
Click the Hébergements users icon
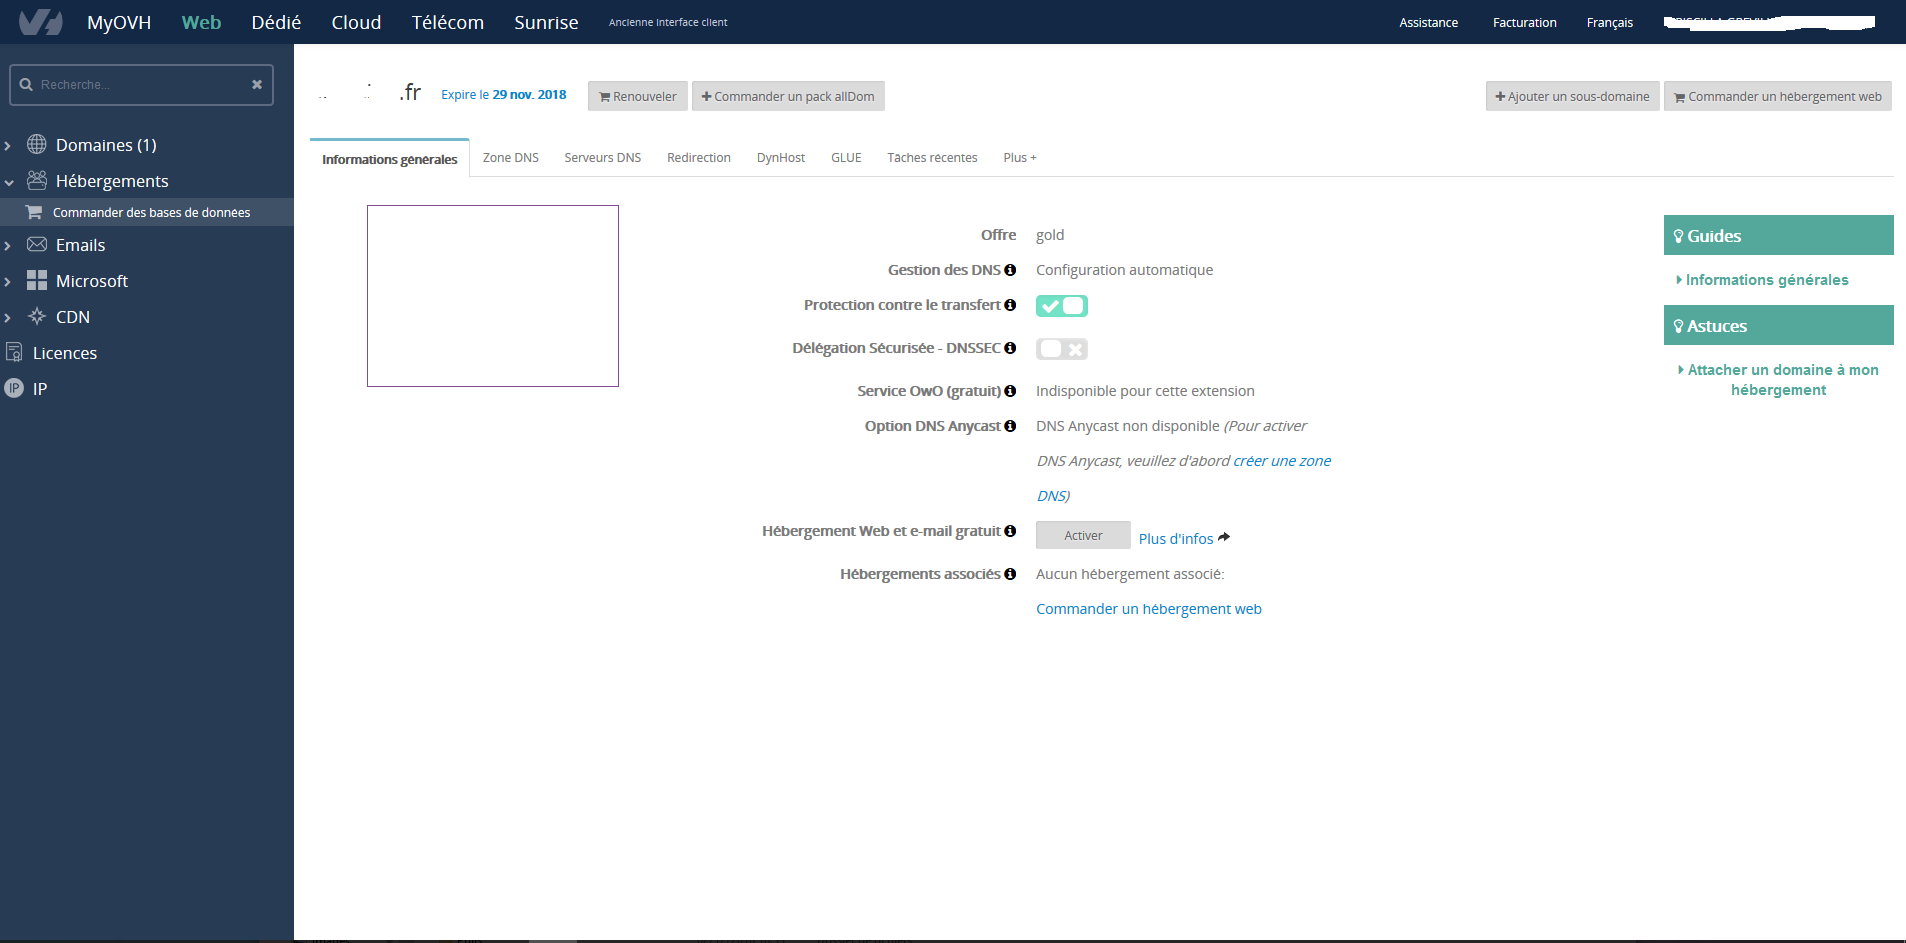[x=37, y=180]
